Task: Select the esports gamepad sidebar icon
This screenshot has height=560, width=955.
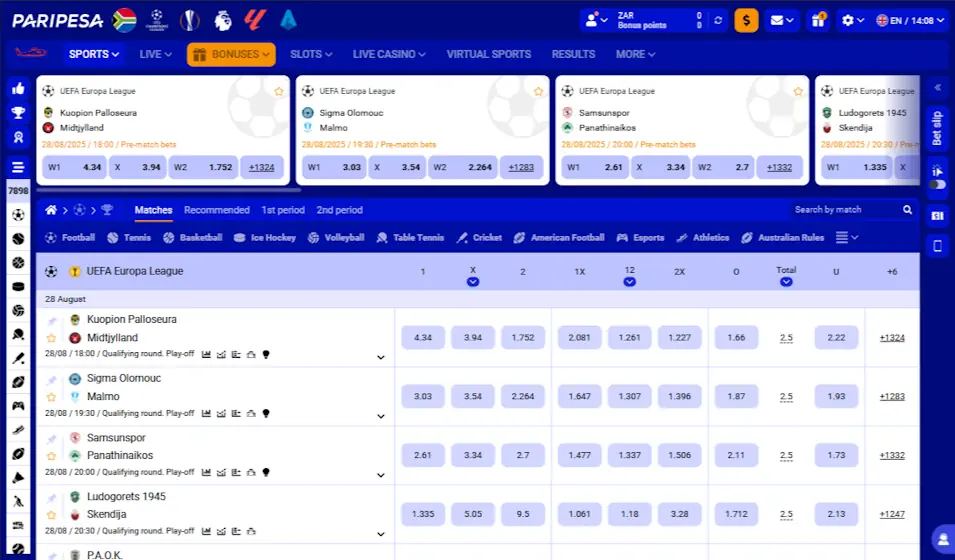Action: (x=18, y=406)
